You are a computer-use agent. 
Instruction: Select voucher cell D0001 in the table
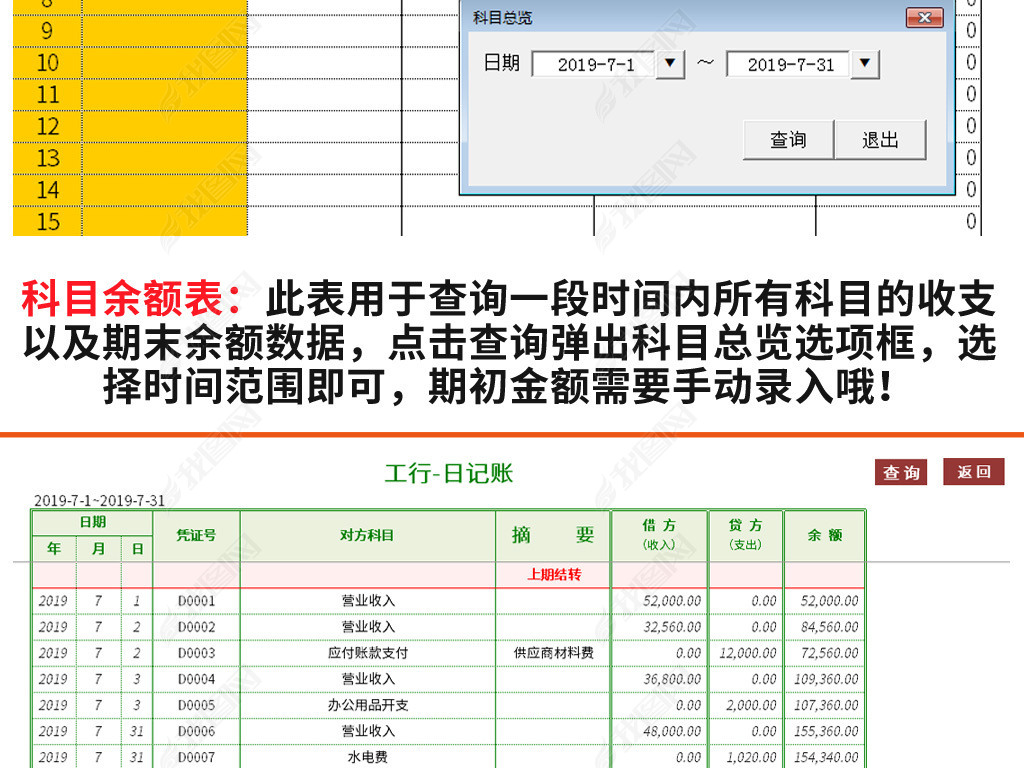194,600
